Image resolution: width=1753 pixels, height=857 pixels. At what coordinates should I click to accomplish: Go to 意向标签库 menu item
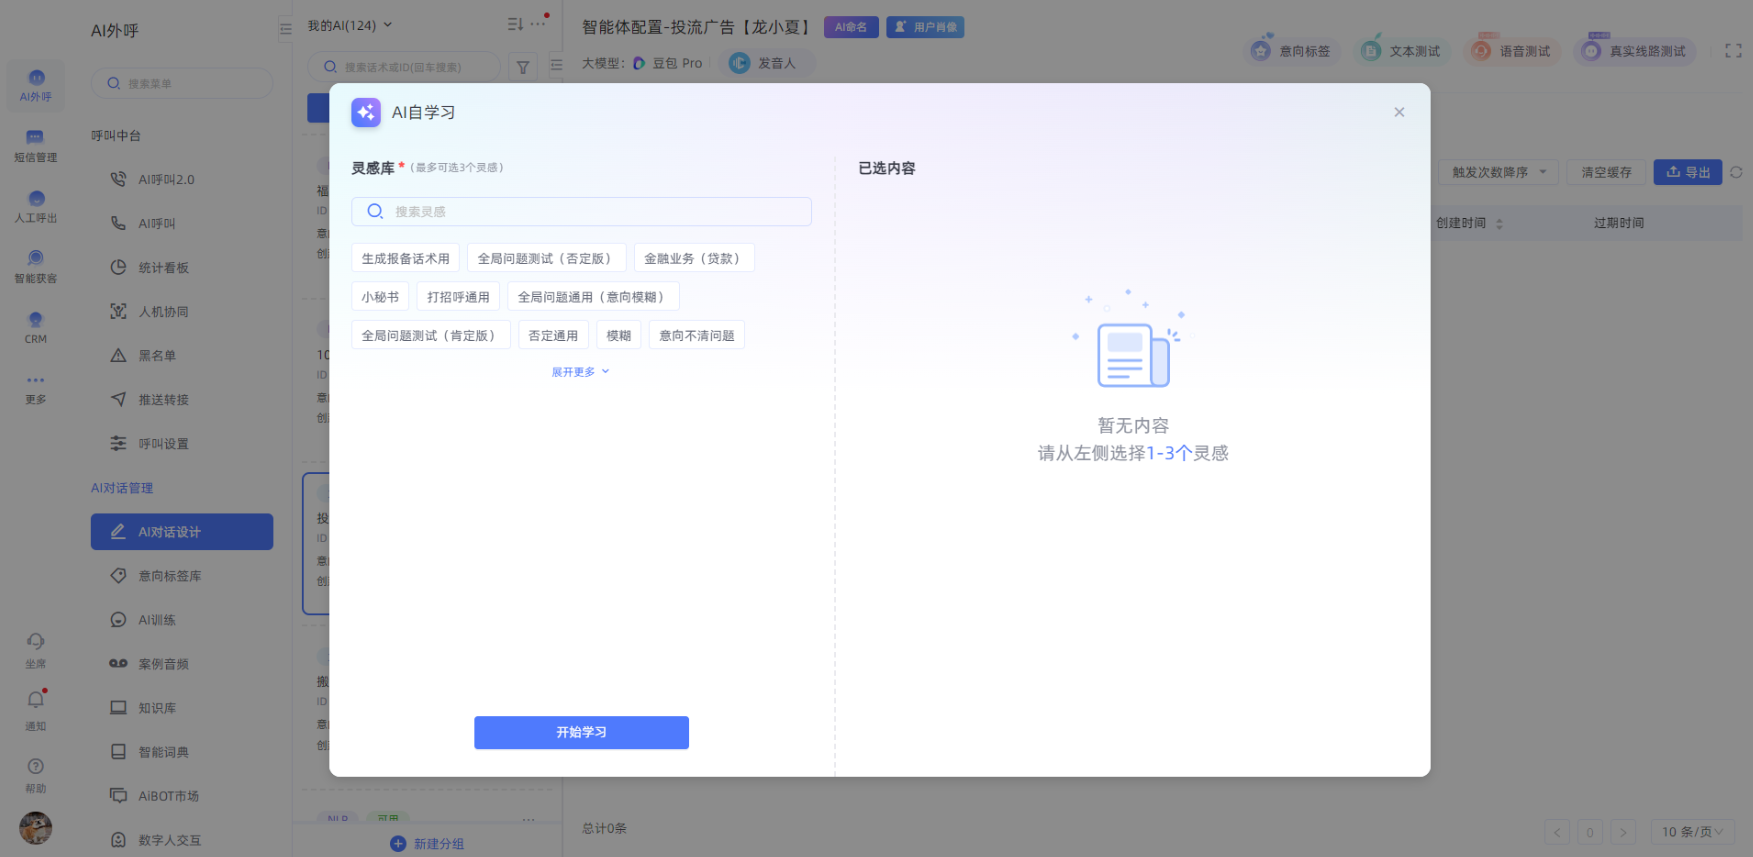click(169, 576)
